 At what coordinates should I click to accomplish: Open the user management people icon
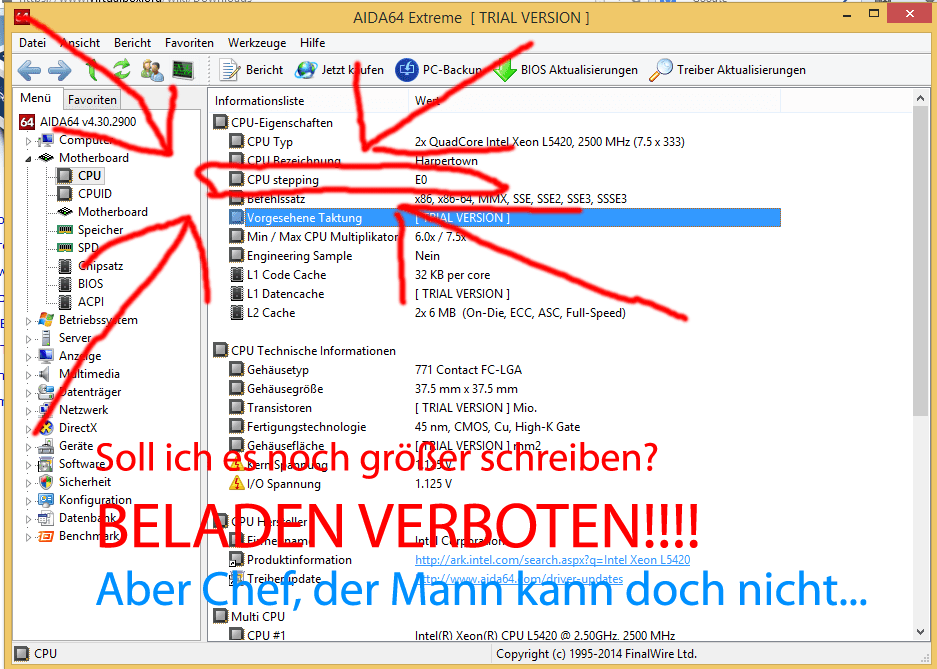tap(152, 70)
